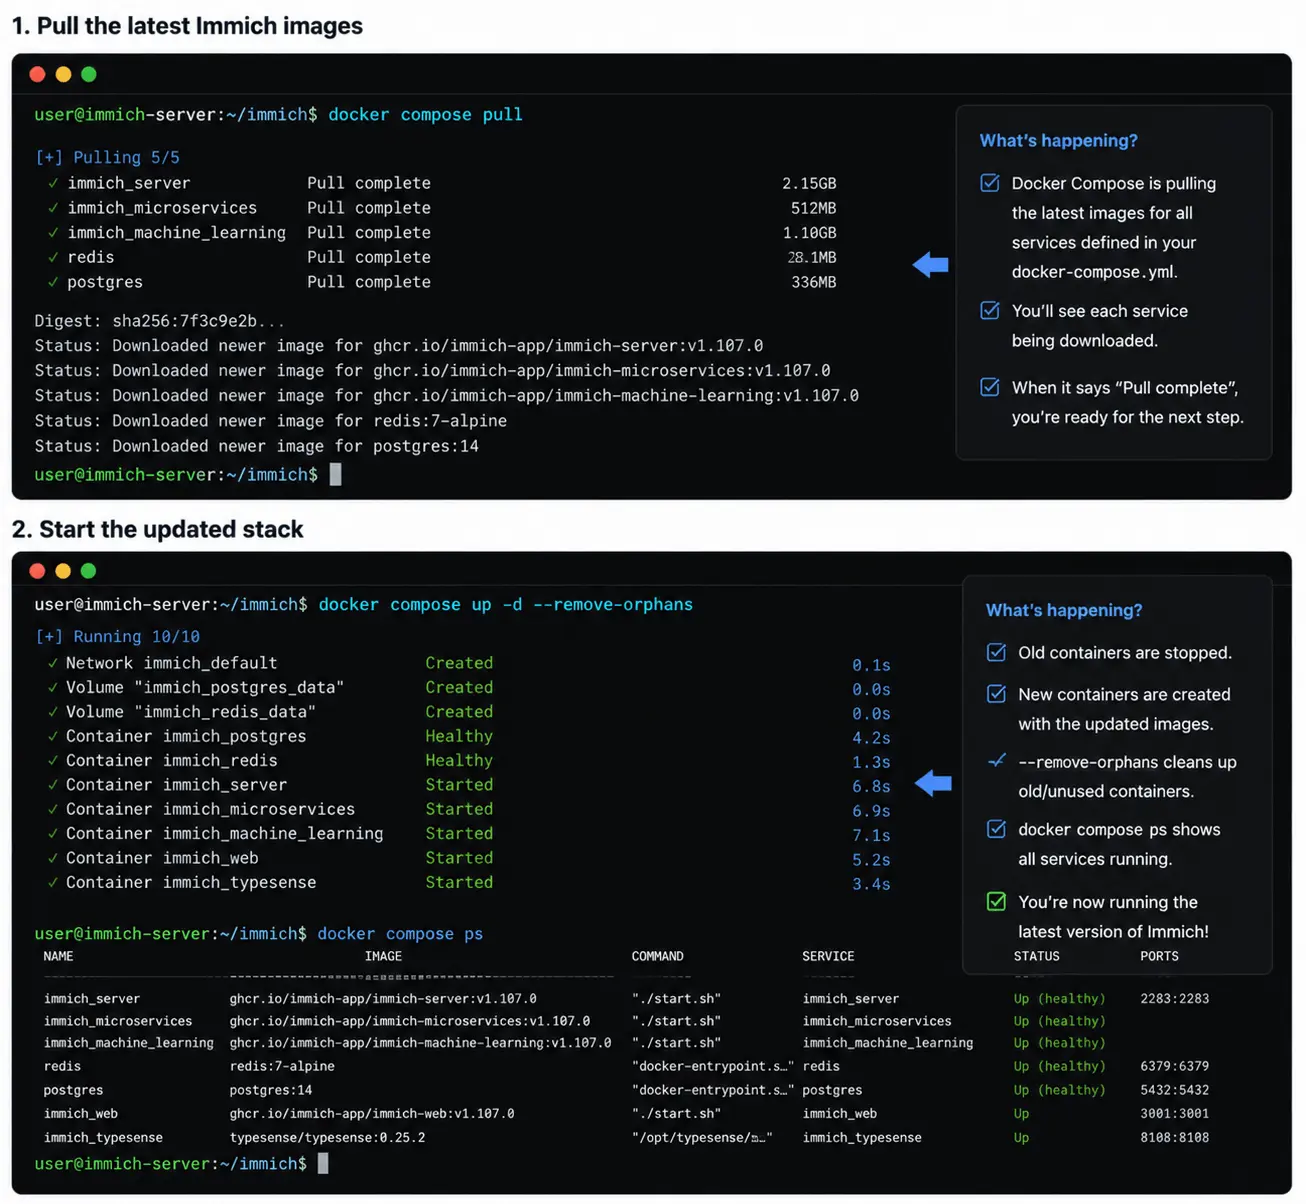Image resolution: width=1306 pixels, height=1204 pixels.
Task: Click the PORTS column header
Action: (1159, 957)
